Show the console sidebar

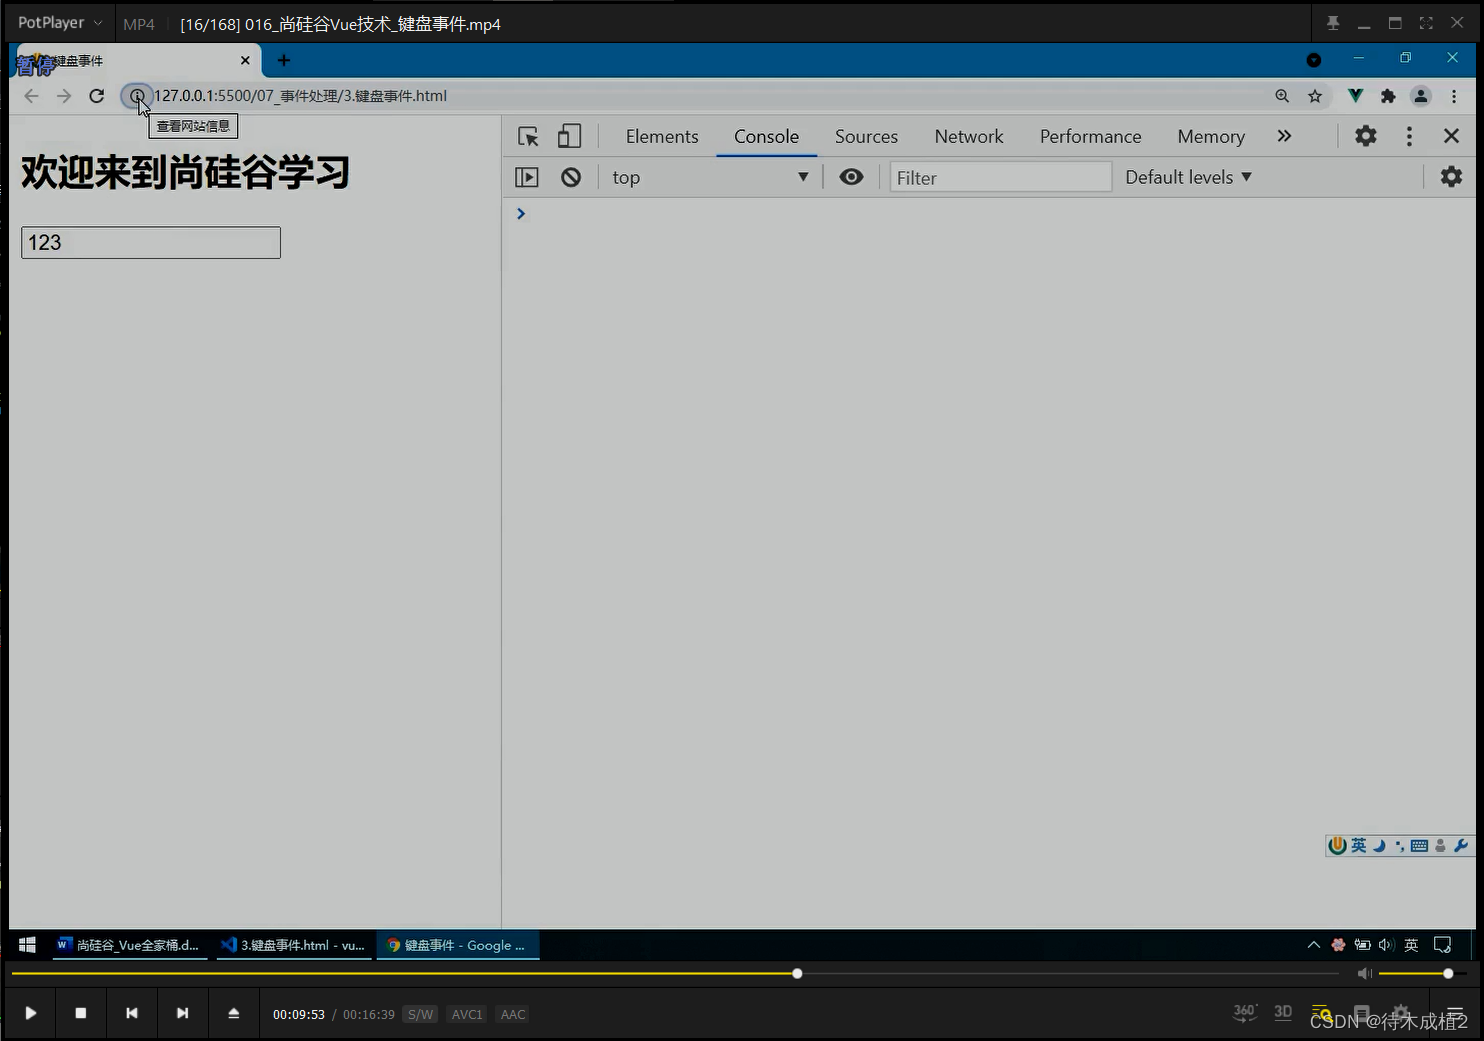coord(527,177)
